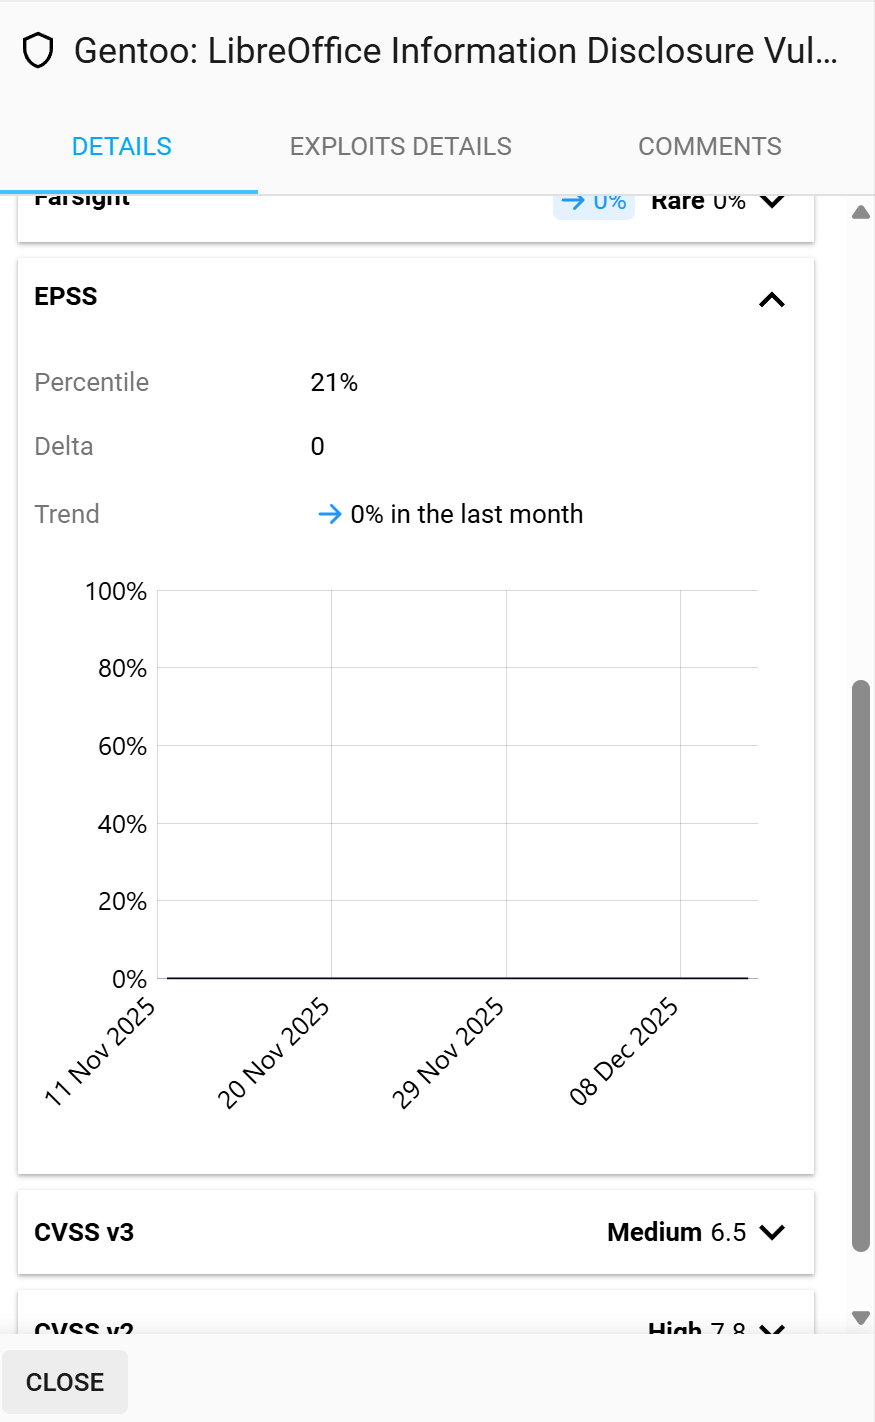Click the EPSS chart trend line
Image resolution: width=875 pixels, height=1422 pixels.
point(457,978)
